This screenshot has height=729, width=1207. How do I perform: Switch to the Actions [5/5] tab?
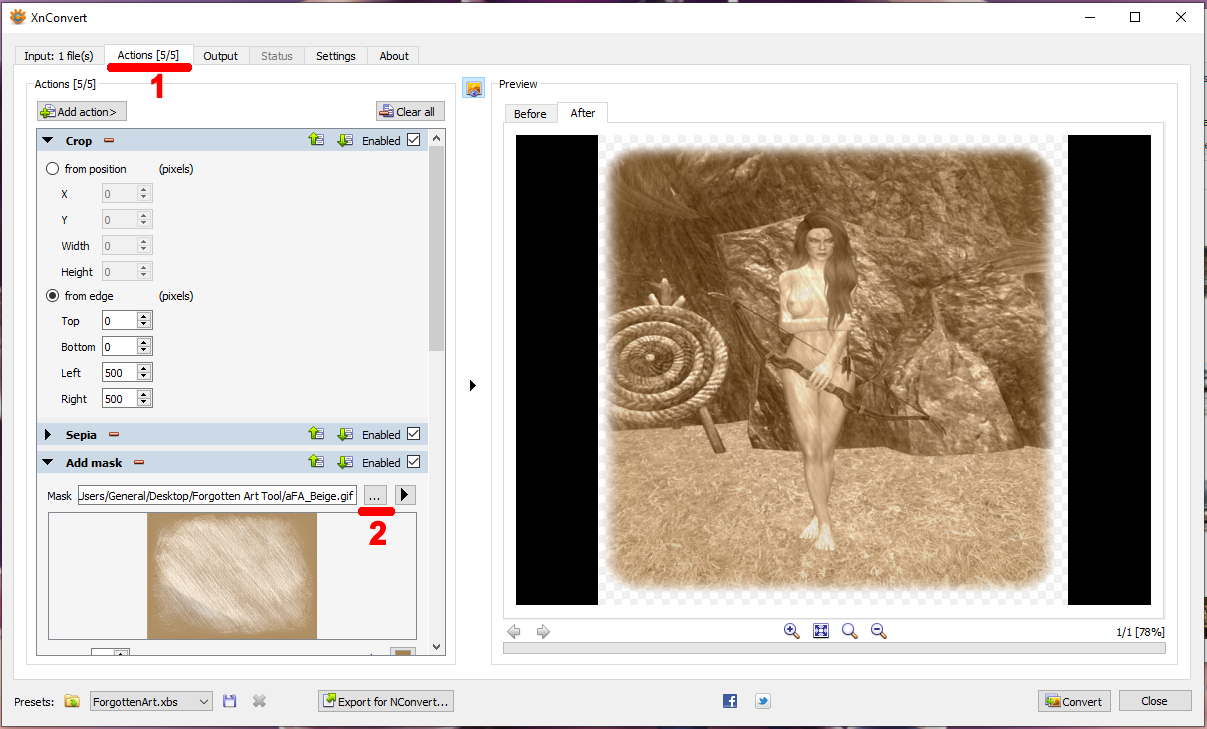pos(148,55)
